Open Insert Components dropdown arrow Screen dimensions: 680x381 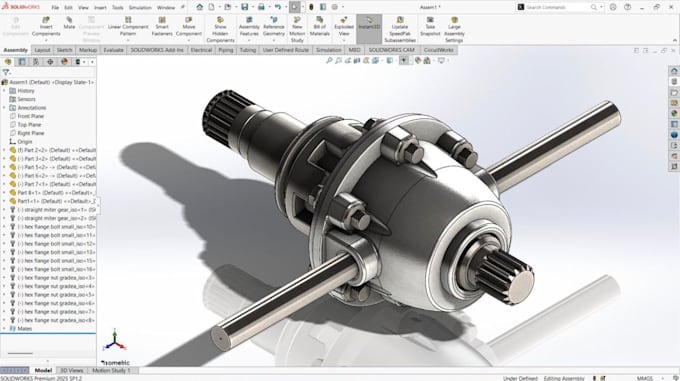(x=46, y=40)
